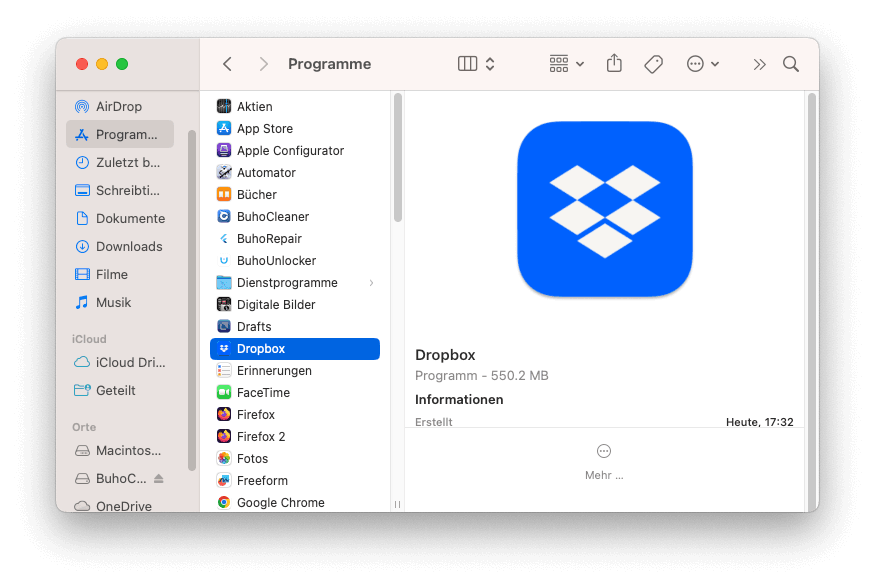Click the sidebar scrollbar

coord(192,300)
